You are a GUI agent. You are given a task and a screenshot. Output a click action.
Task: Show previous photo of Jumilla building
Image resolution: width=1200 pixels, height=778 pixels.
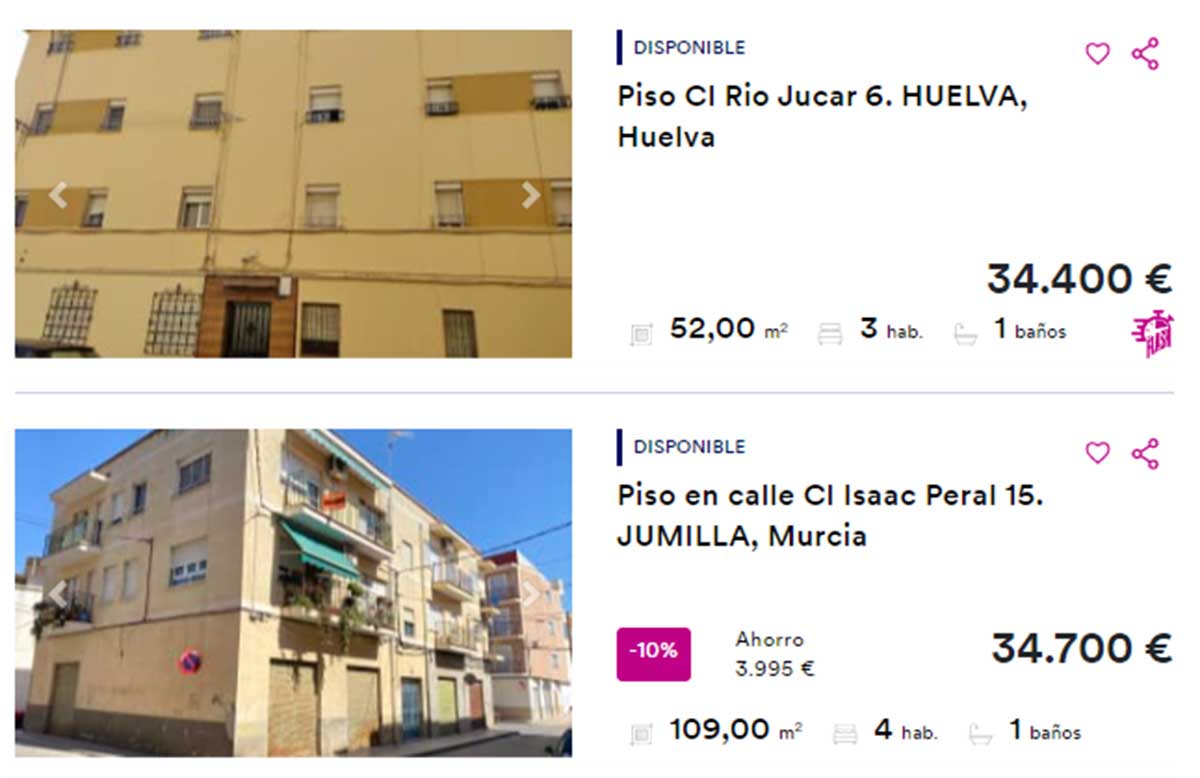coord(58,594)
